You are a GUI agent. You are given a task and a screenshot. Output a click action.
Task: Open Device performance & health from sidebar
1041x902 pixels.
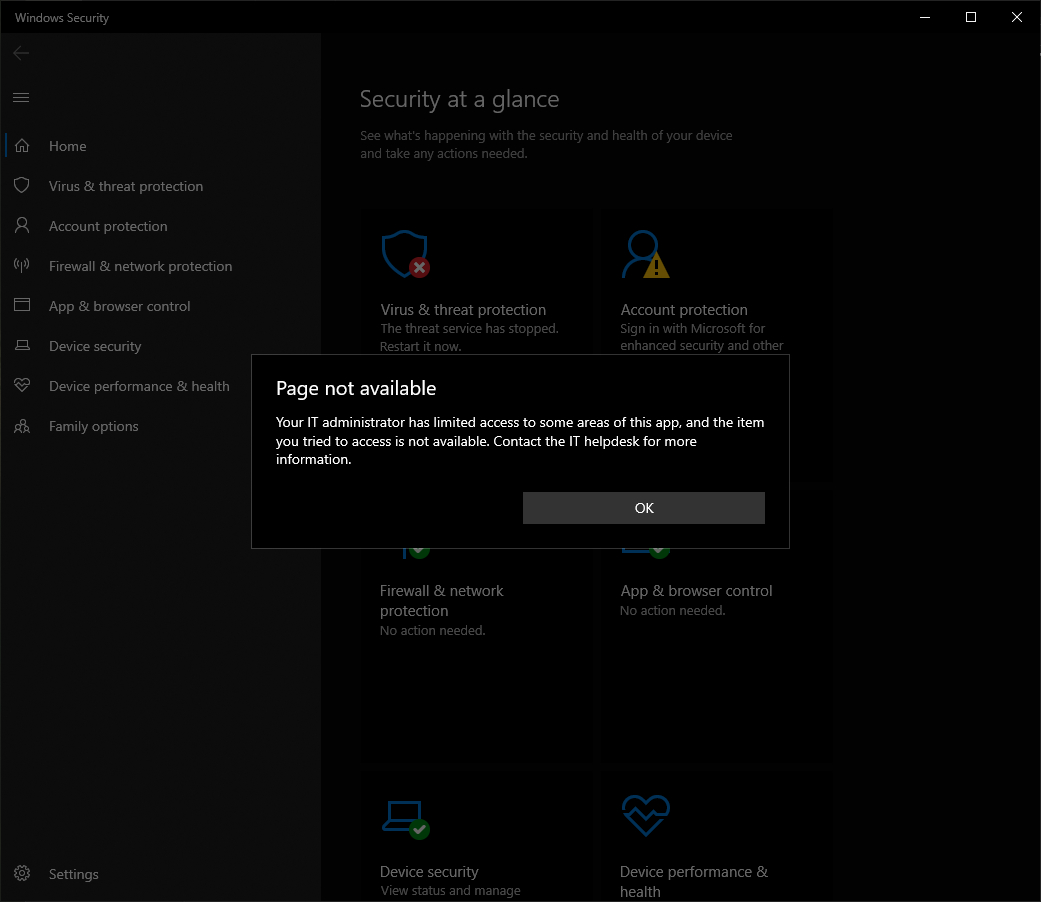tap(139, 386)
